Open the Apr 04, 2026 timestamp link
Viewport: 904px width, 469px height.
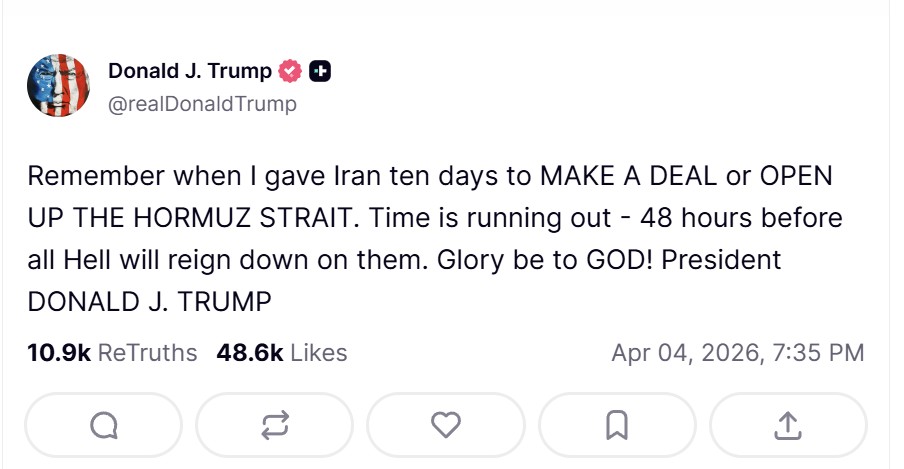pyautogui.click(x=737, y=352)
